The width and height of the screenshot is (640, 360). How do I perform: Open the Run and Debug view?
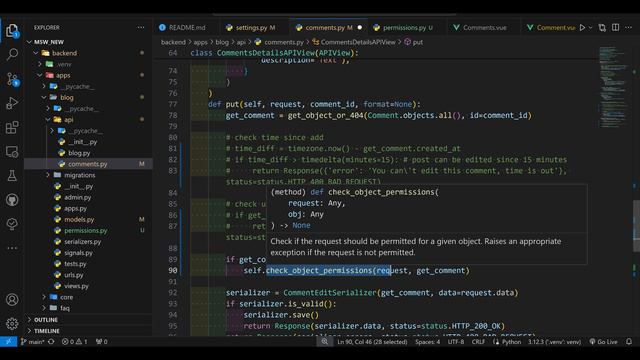[x=12, y=103]
